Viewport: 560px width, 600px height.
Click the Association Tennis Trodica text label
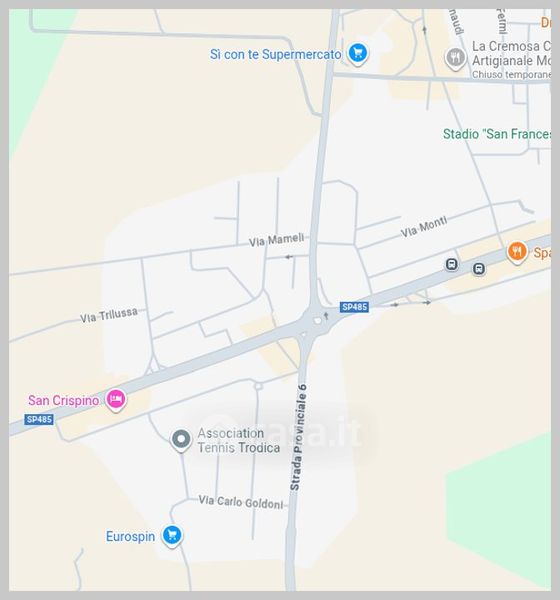point(238,440)
